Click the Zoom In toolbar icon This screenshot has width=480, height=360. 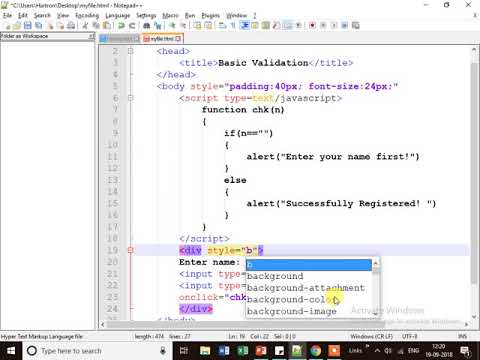pyautogui.click(x=172, y=25)
